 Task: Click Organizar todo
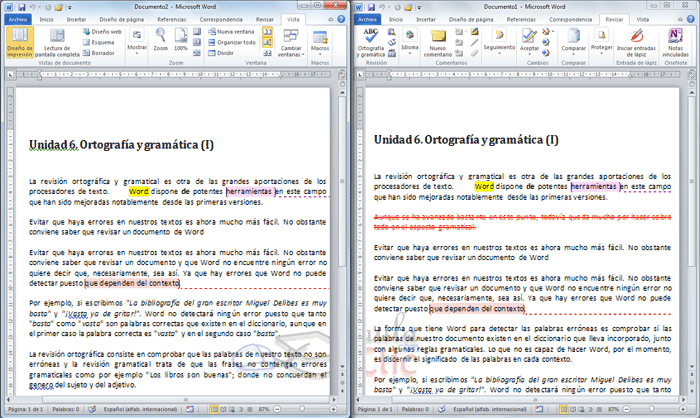[x=232, y=42]
